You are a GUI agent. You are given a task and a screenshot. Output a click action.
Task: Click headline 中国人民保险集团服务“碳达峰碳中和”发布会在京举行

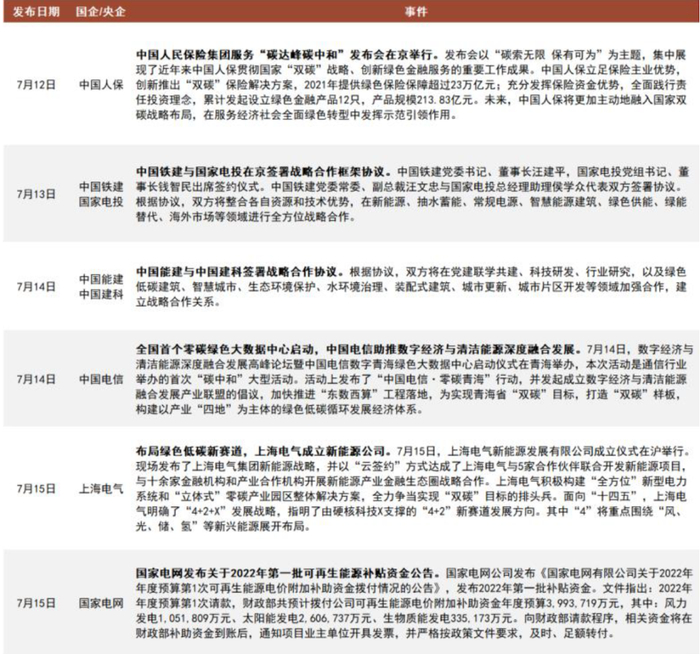(x=288, y=55)
